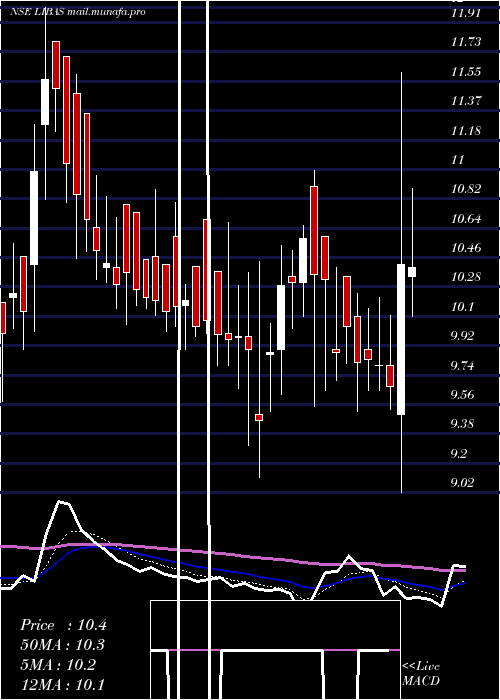Click the 50MA : 10.3 readout
Viewport: 500px width, 700px height.
[63, 645]
